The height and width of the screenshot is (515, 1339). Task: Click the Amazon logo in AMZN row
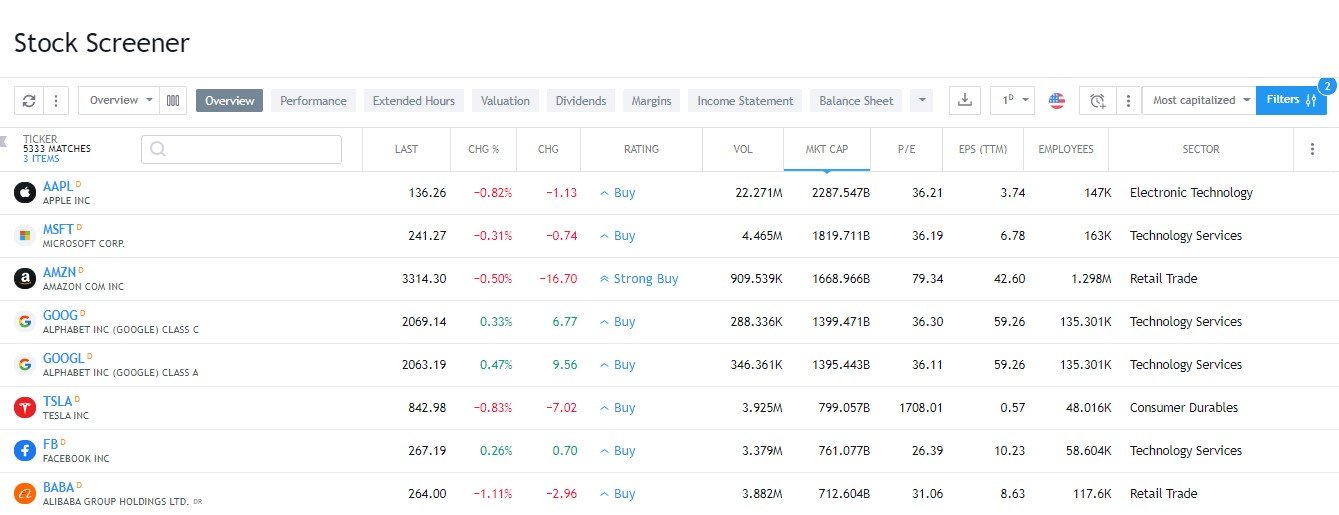click(x=25, y=279)
